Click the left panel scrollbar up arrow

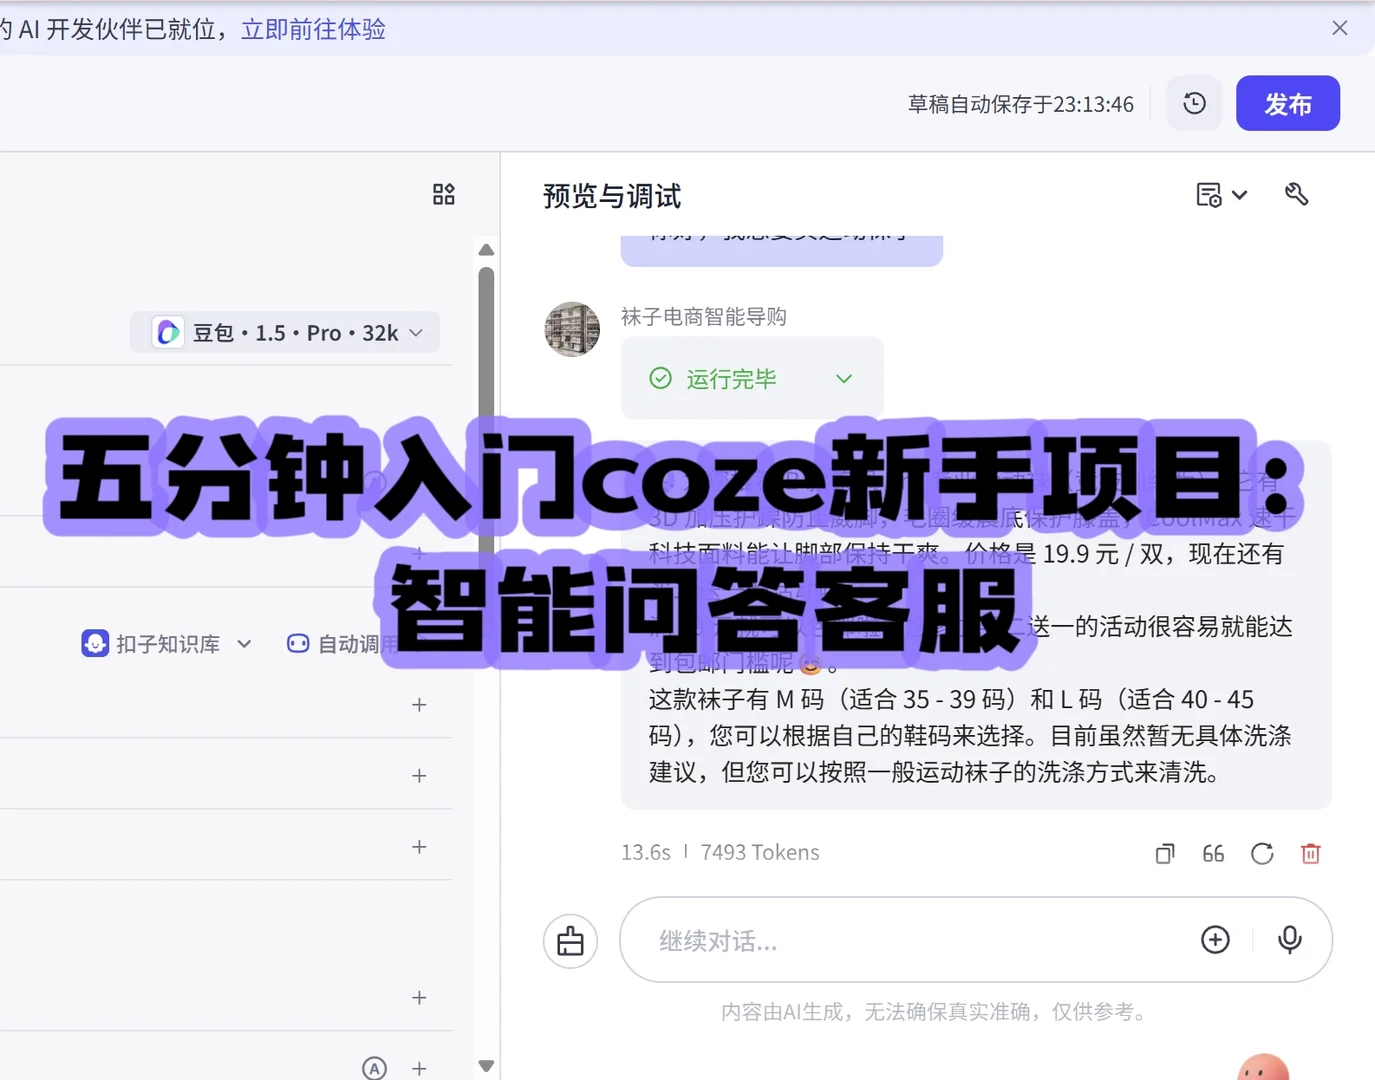coord(486,250)
